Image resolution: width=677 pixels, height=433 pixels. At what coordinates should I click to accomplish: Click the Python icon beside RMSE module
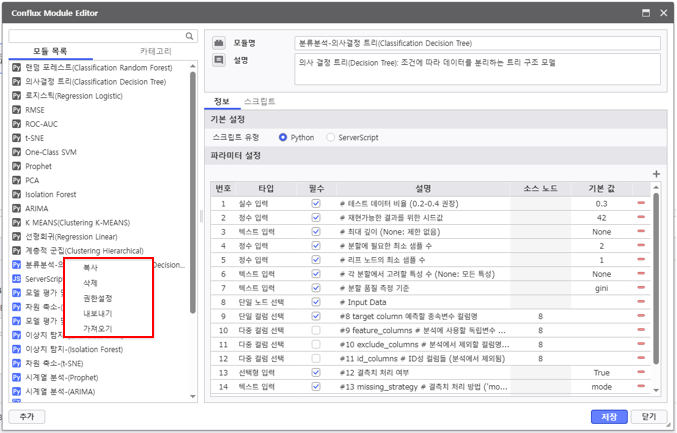[16, 110]
